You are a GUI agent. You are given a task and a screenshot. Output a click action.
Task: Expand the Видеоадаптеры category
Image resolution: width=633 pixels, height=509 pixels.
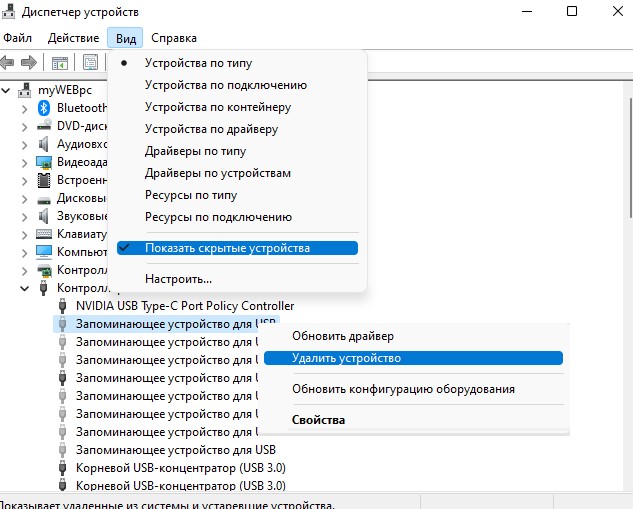25,163
